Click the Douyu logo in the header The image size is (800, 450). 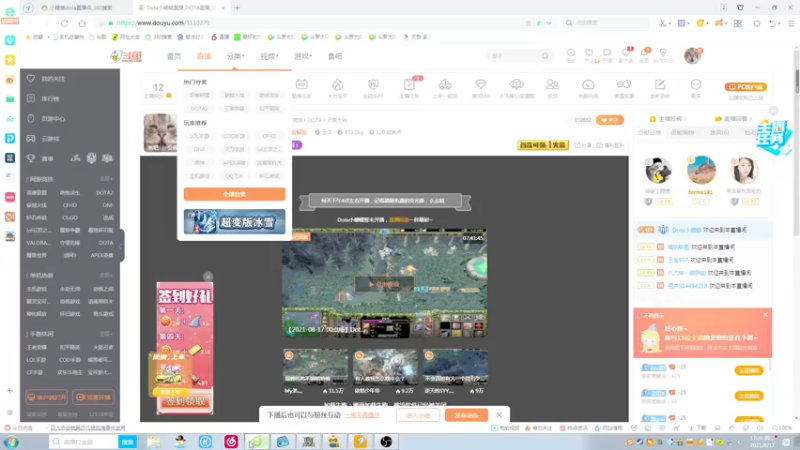click(126, 56)
